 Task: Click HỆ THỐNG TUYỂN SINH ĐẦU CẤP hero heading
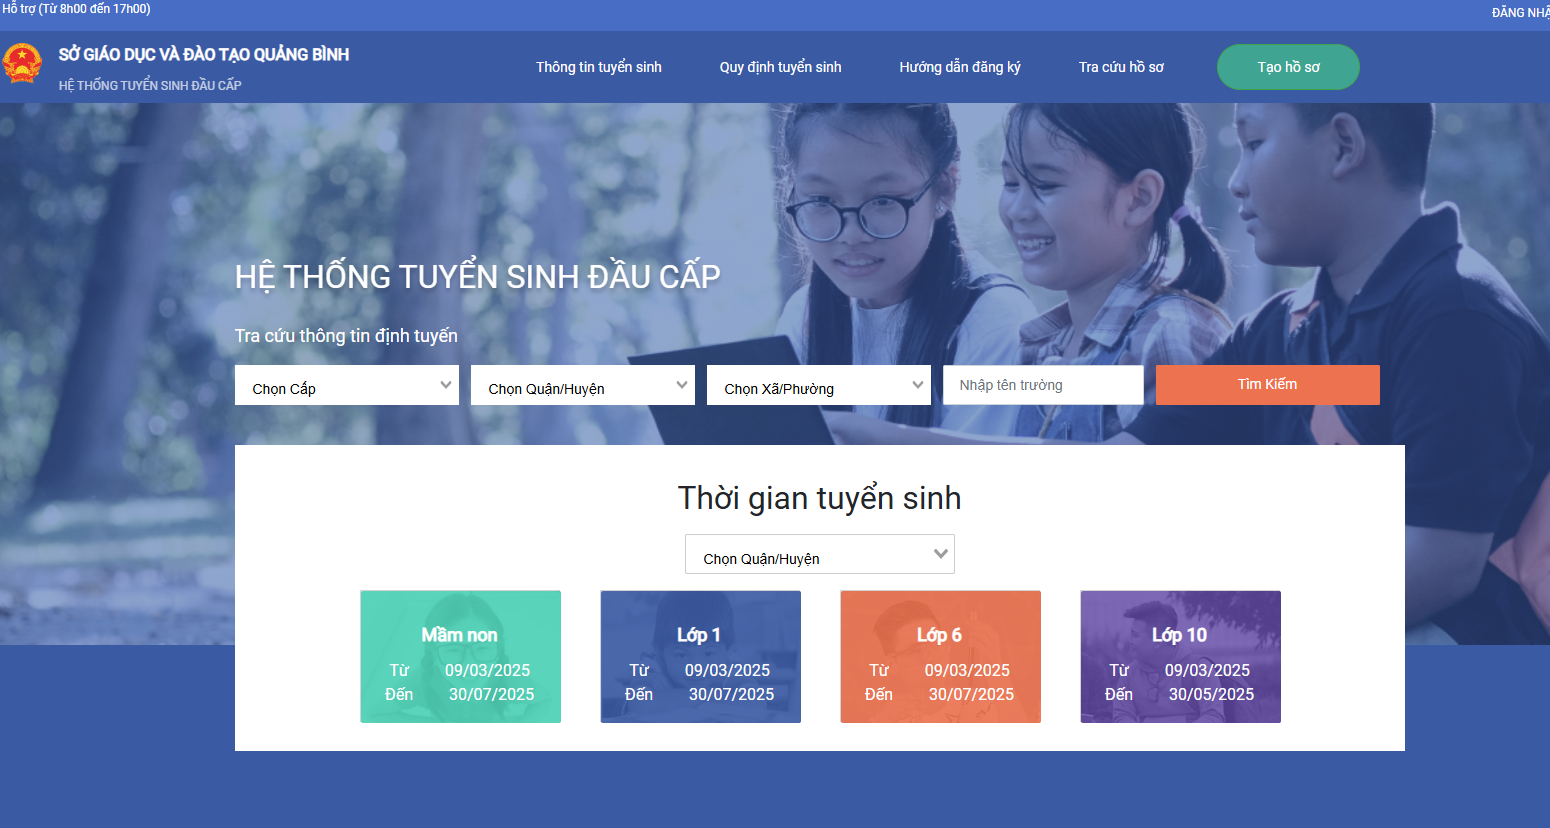[478, 277]
